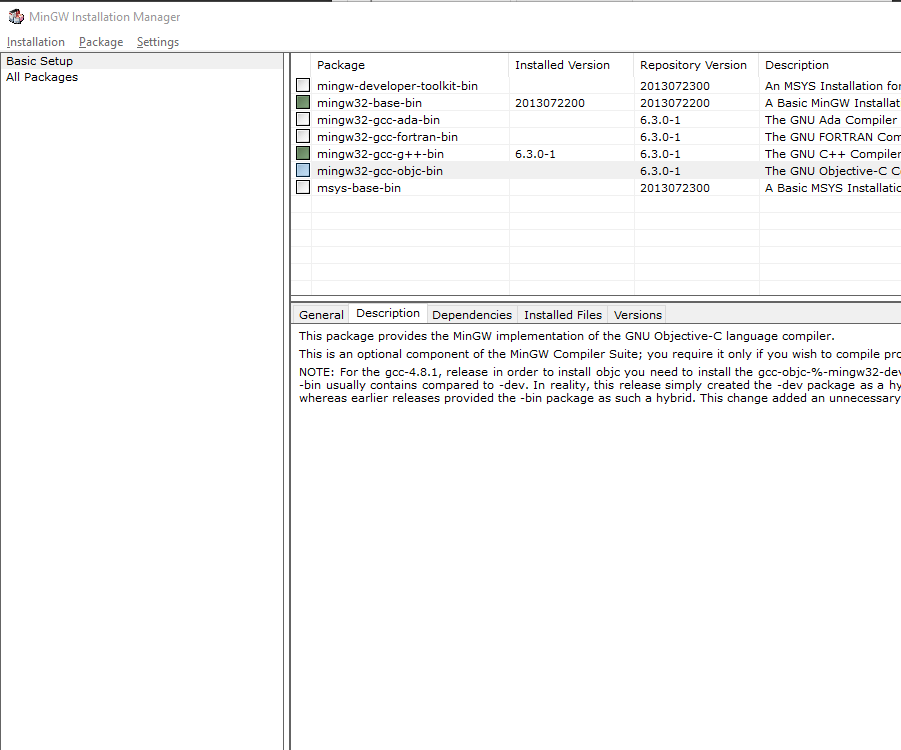Mark mingw32-gcc-ada-bin checkbox
This screenshot has width=901, height=750.
point(303,120)
